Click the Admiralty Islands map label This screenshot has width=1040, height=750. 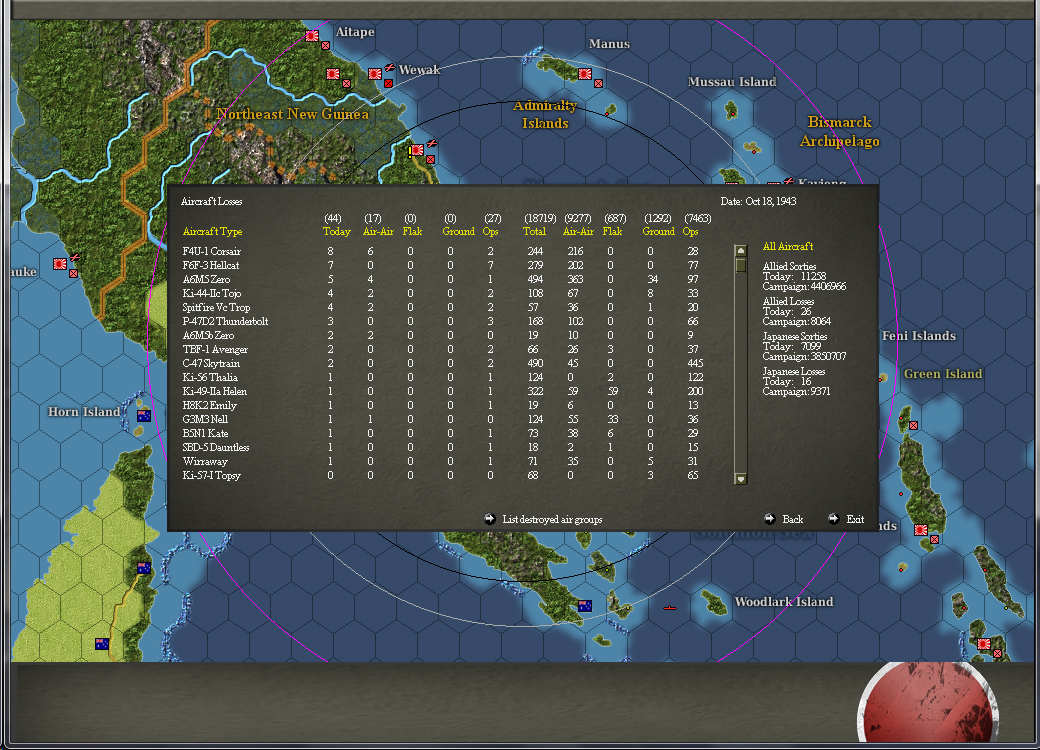click(545, 114)
